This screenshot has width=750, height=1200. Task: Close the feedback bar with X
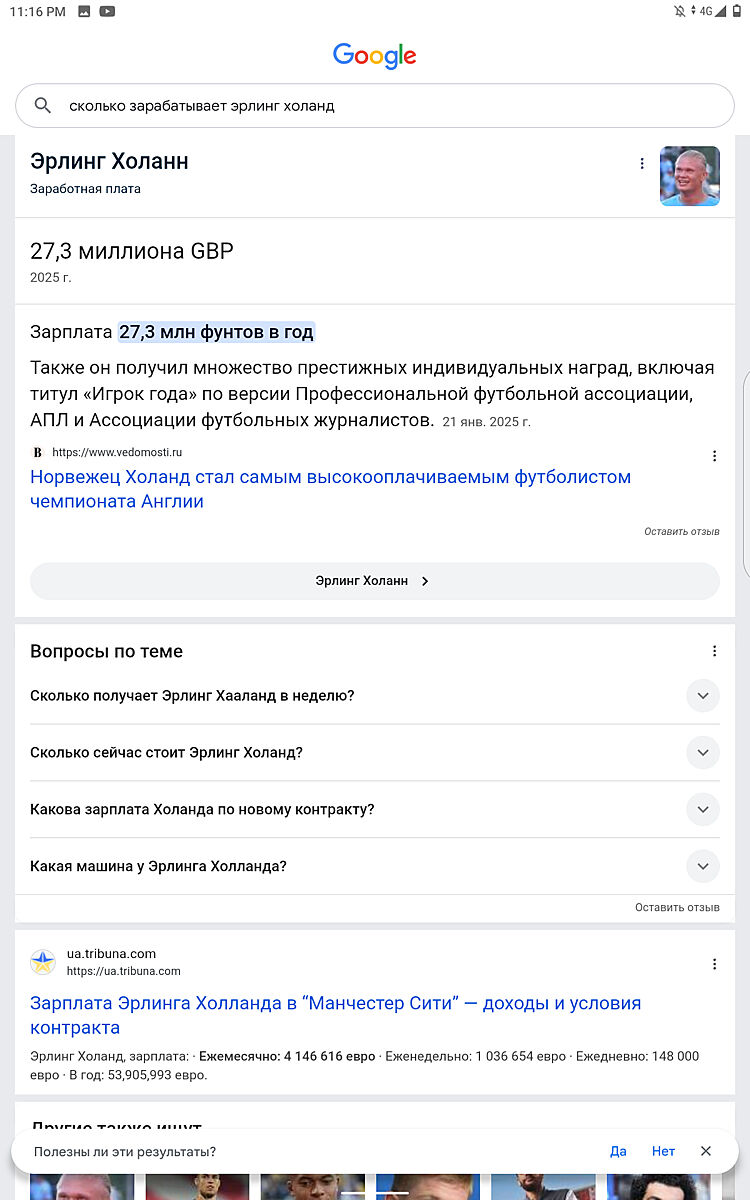(x=706, y=1151)
